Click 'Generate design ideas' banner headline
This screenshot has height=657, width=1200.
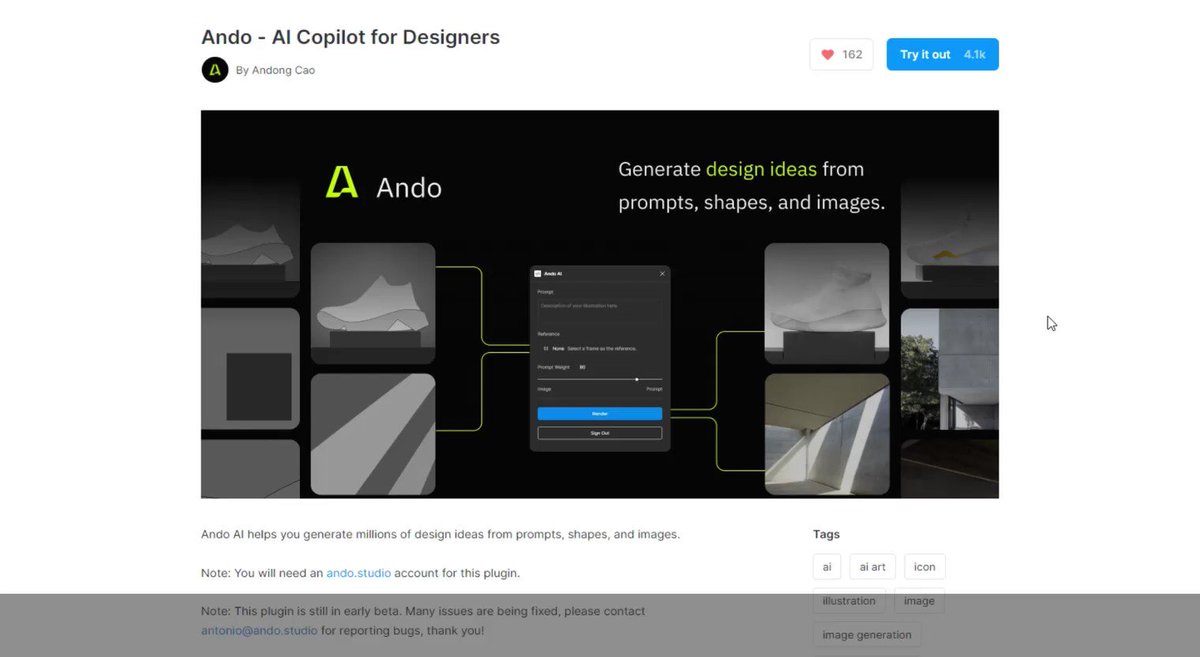pos(751,185)
